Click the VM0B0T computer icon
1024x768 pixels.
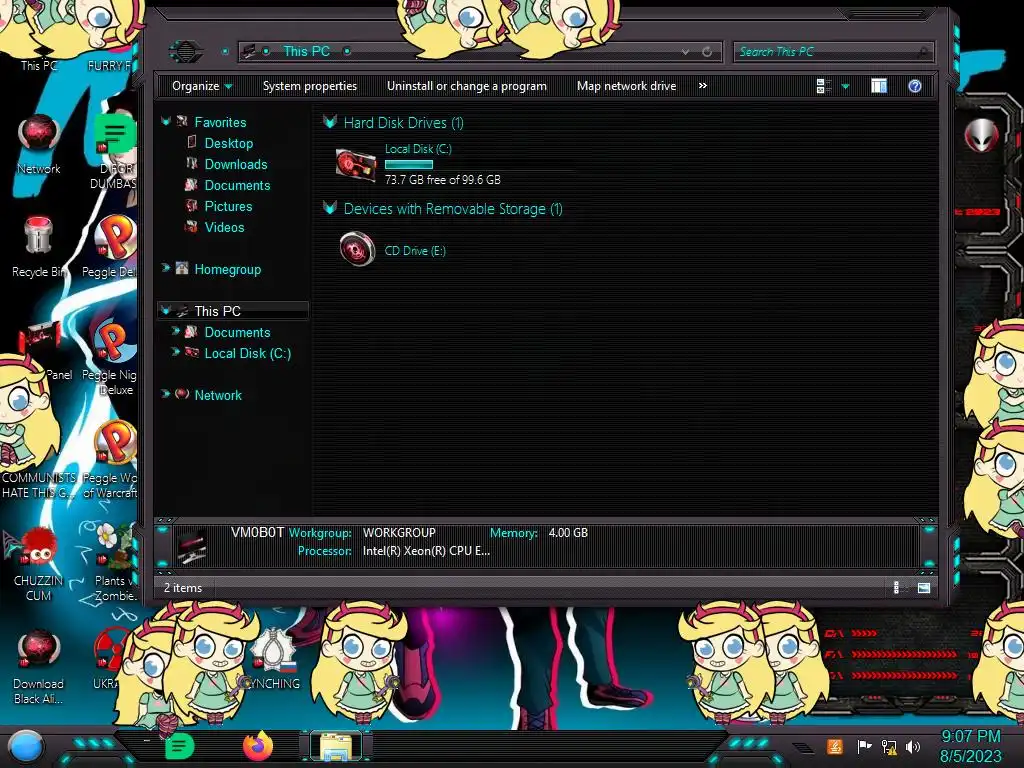click(x=192, y=545)
